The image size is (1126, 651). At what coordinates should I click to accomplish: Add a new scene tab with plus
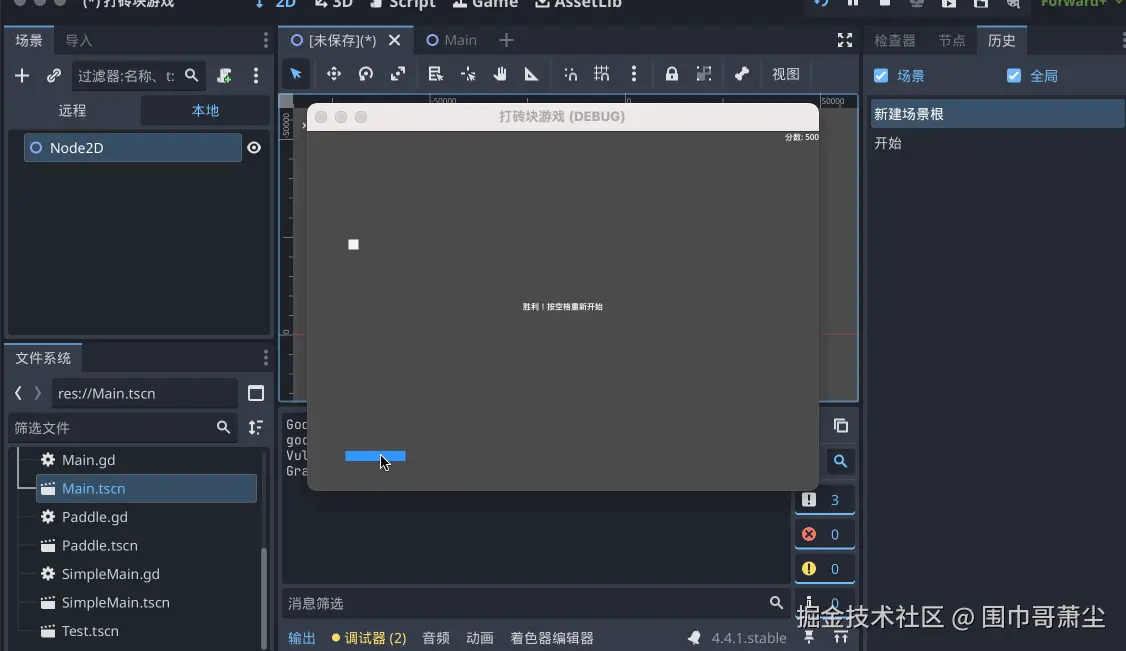506,40
